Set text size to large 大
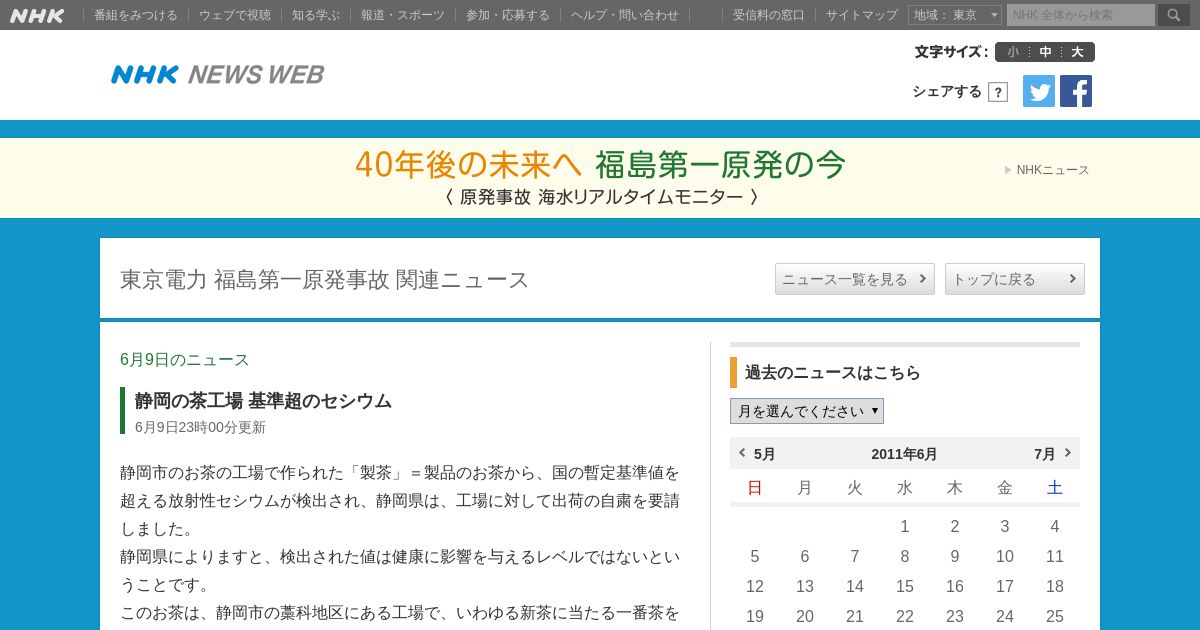1200x630 pixels. pyautogui.click(x=1077, y=52)
